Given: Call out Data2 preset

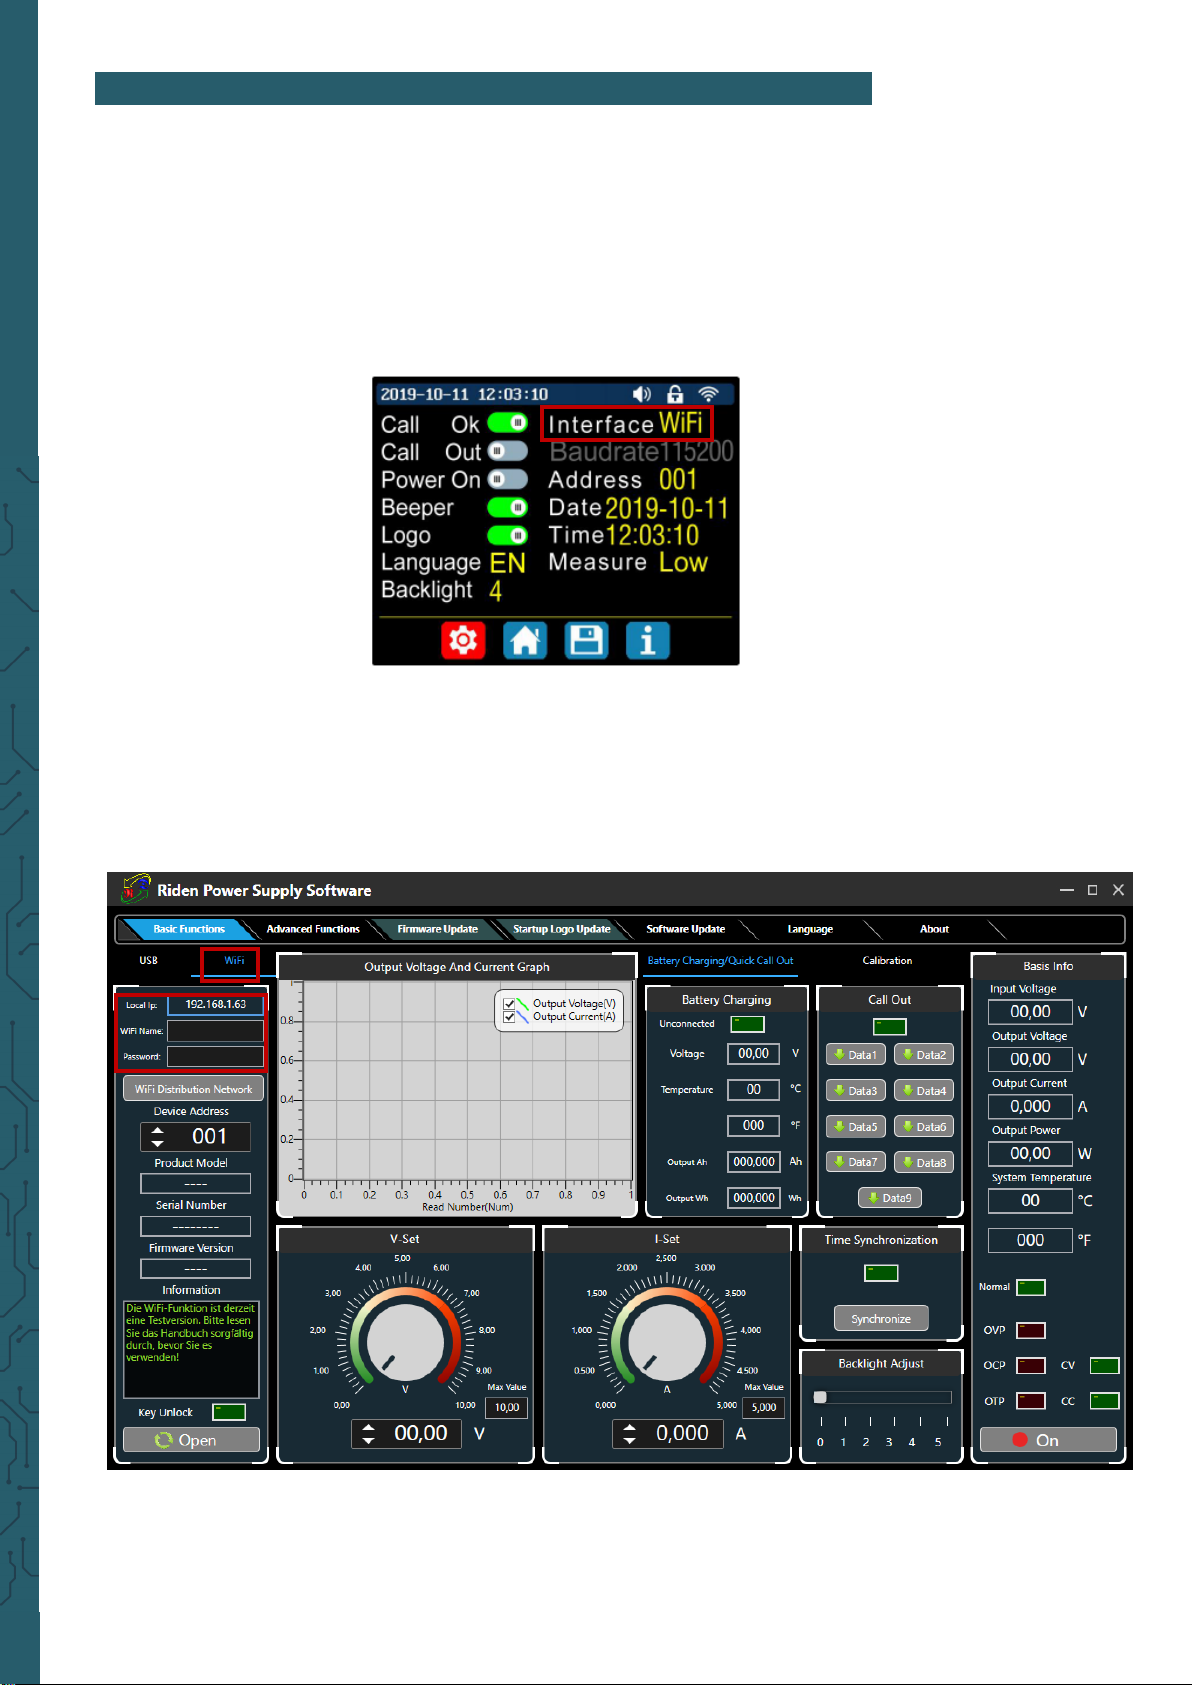Looking at the screenshot, I should pos(924,1054).
